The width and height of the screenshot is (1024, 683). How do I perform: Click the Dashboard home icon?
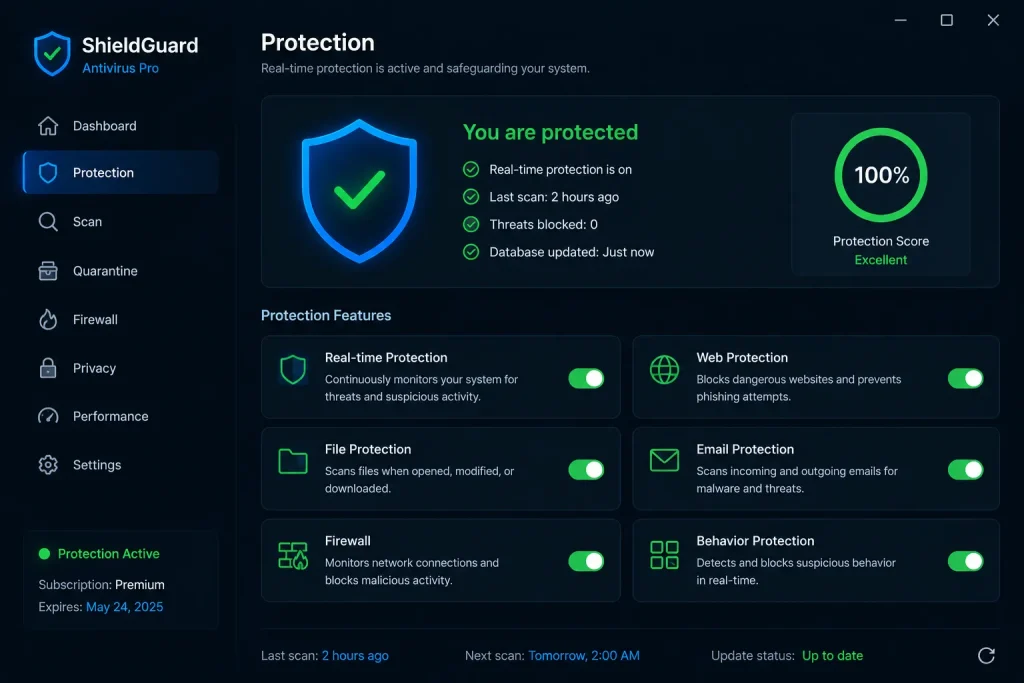[x=48, y=125]
